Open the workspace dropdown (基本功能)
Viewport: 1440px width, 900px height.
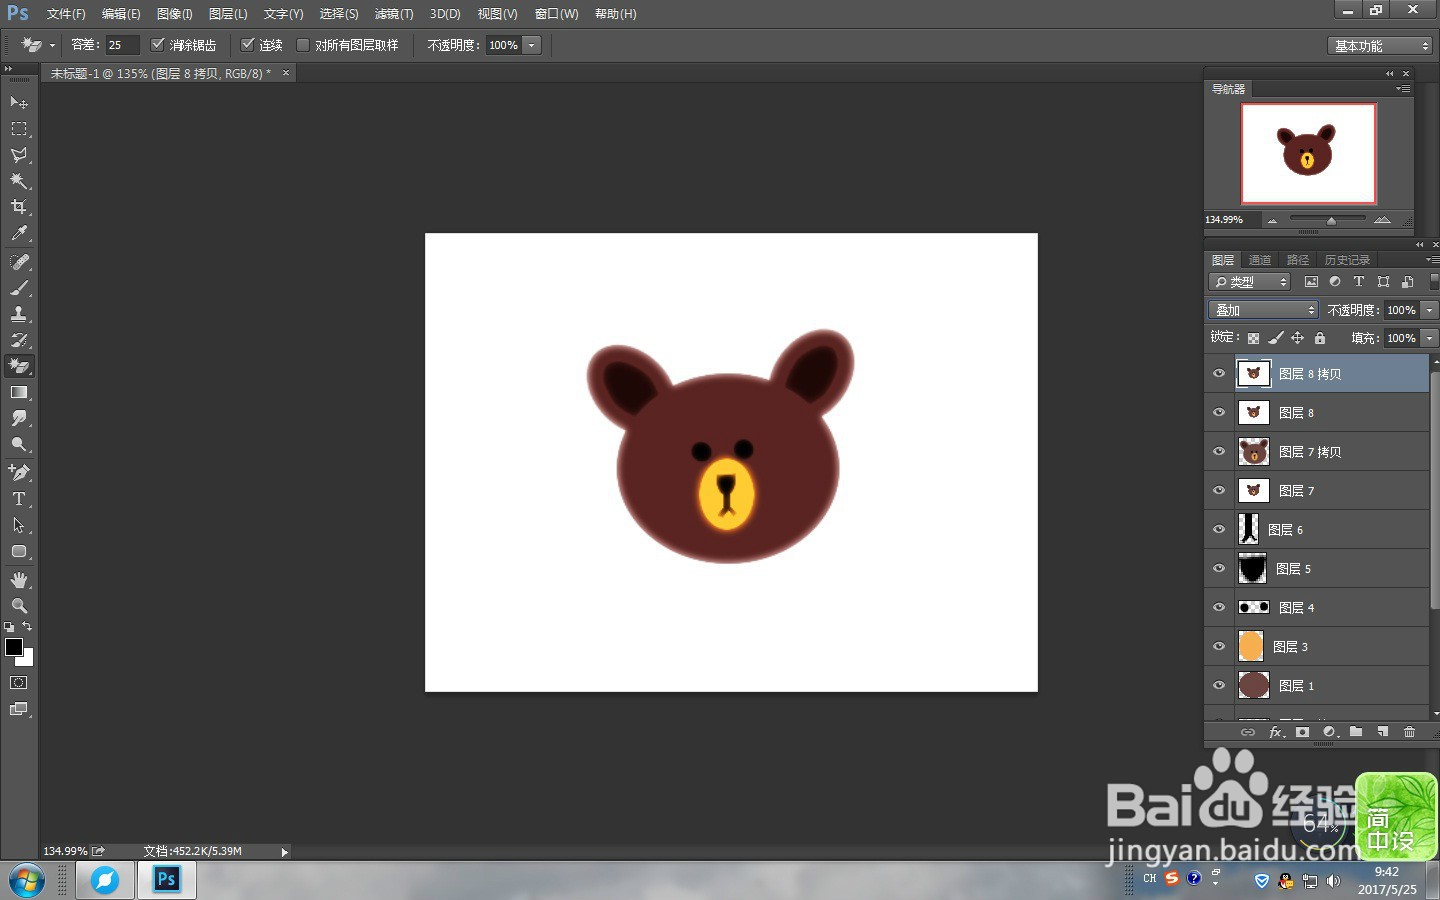point(1381,46)
